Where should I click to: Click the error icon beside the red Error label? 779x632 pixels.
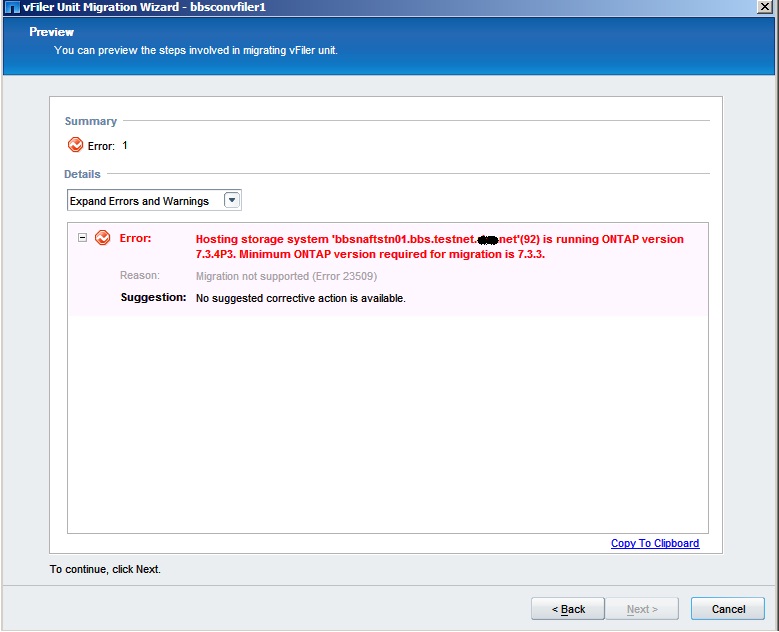pyautogui.click(x=102, y=238)
